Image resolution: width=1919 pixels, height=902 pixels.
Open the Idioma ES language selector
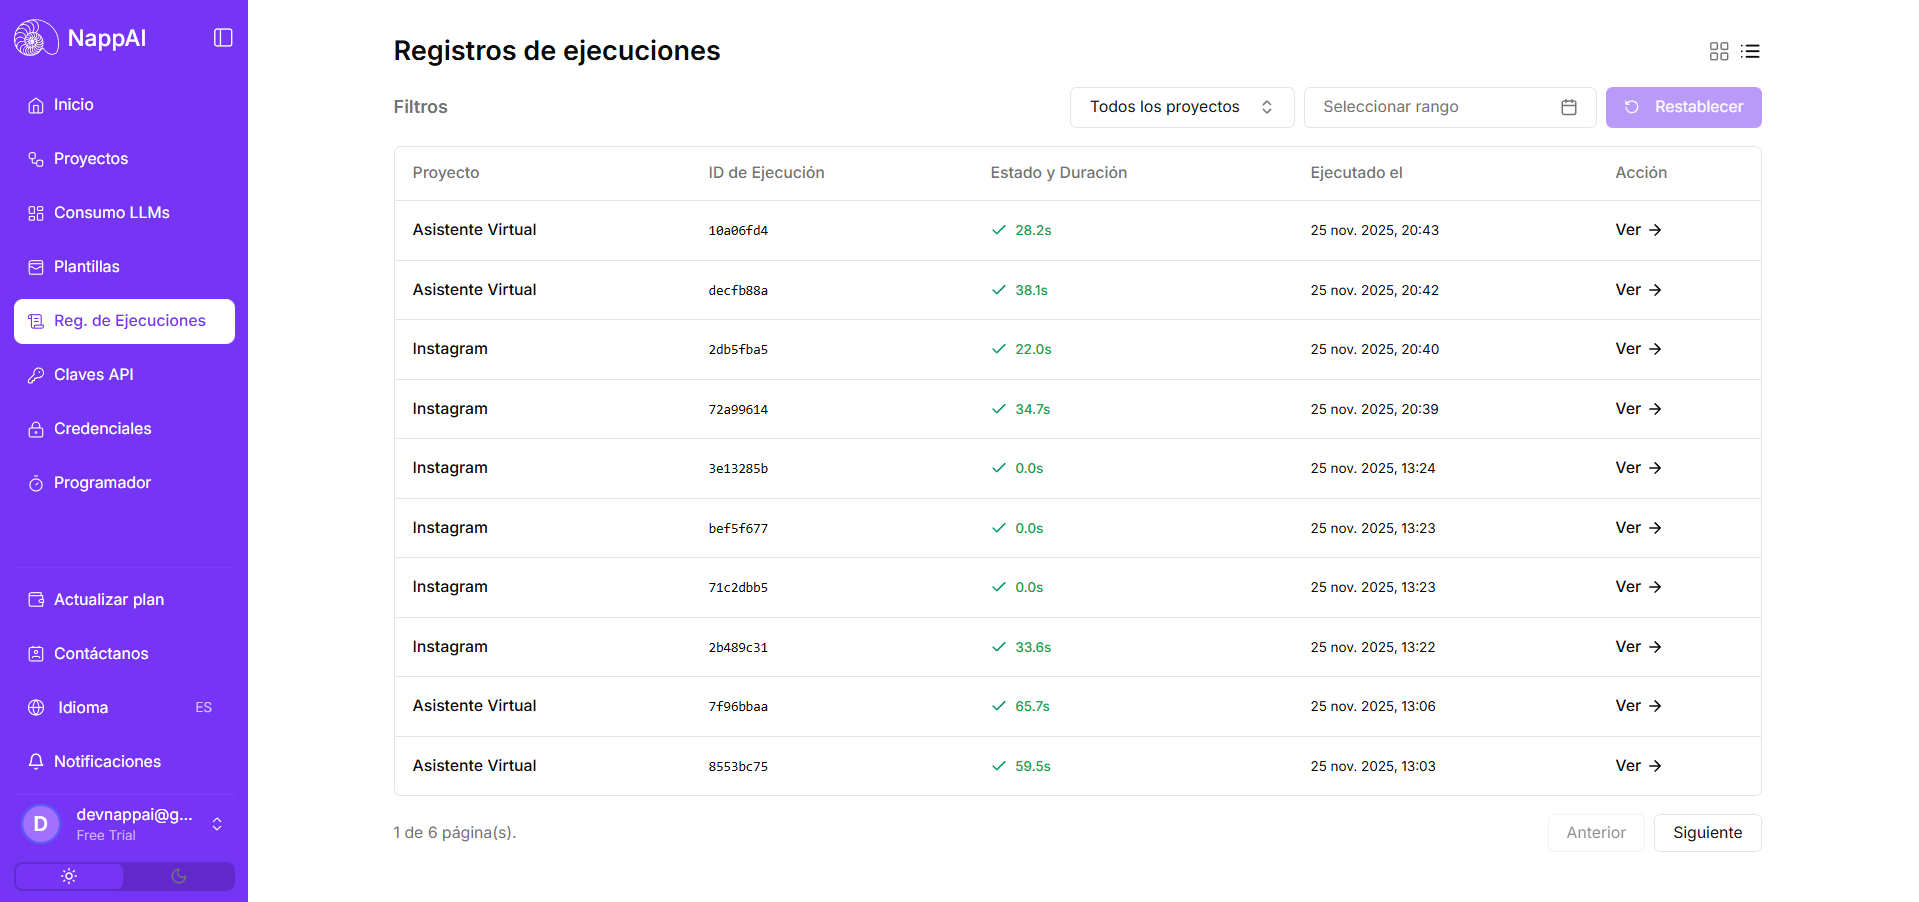pos(81,707)
